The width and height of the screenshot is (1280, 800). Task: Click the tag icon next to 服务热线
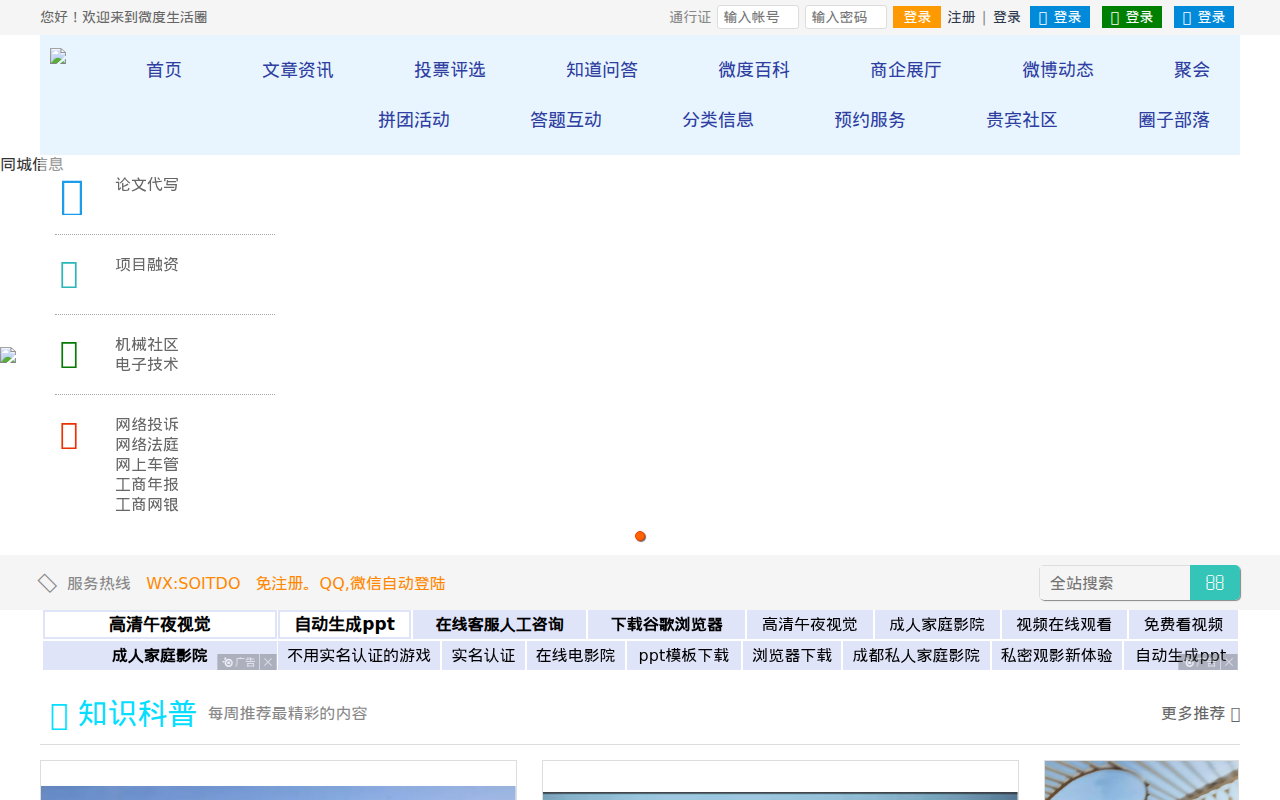coord(47,582)
